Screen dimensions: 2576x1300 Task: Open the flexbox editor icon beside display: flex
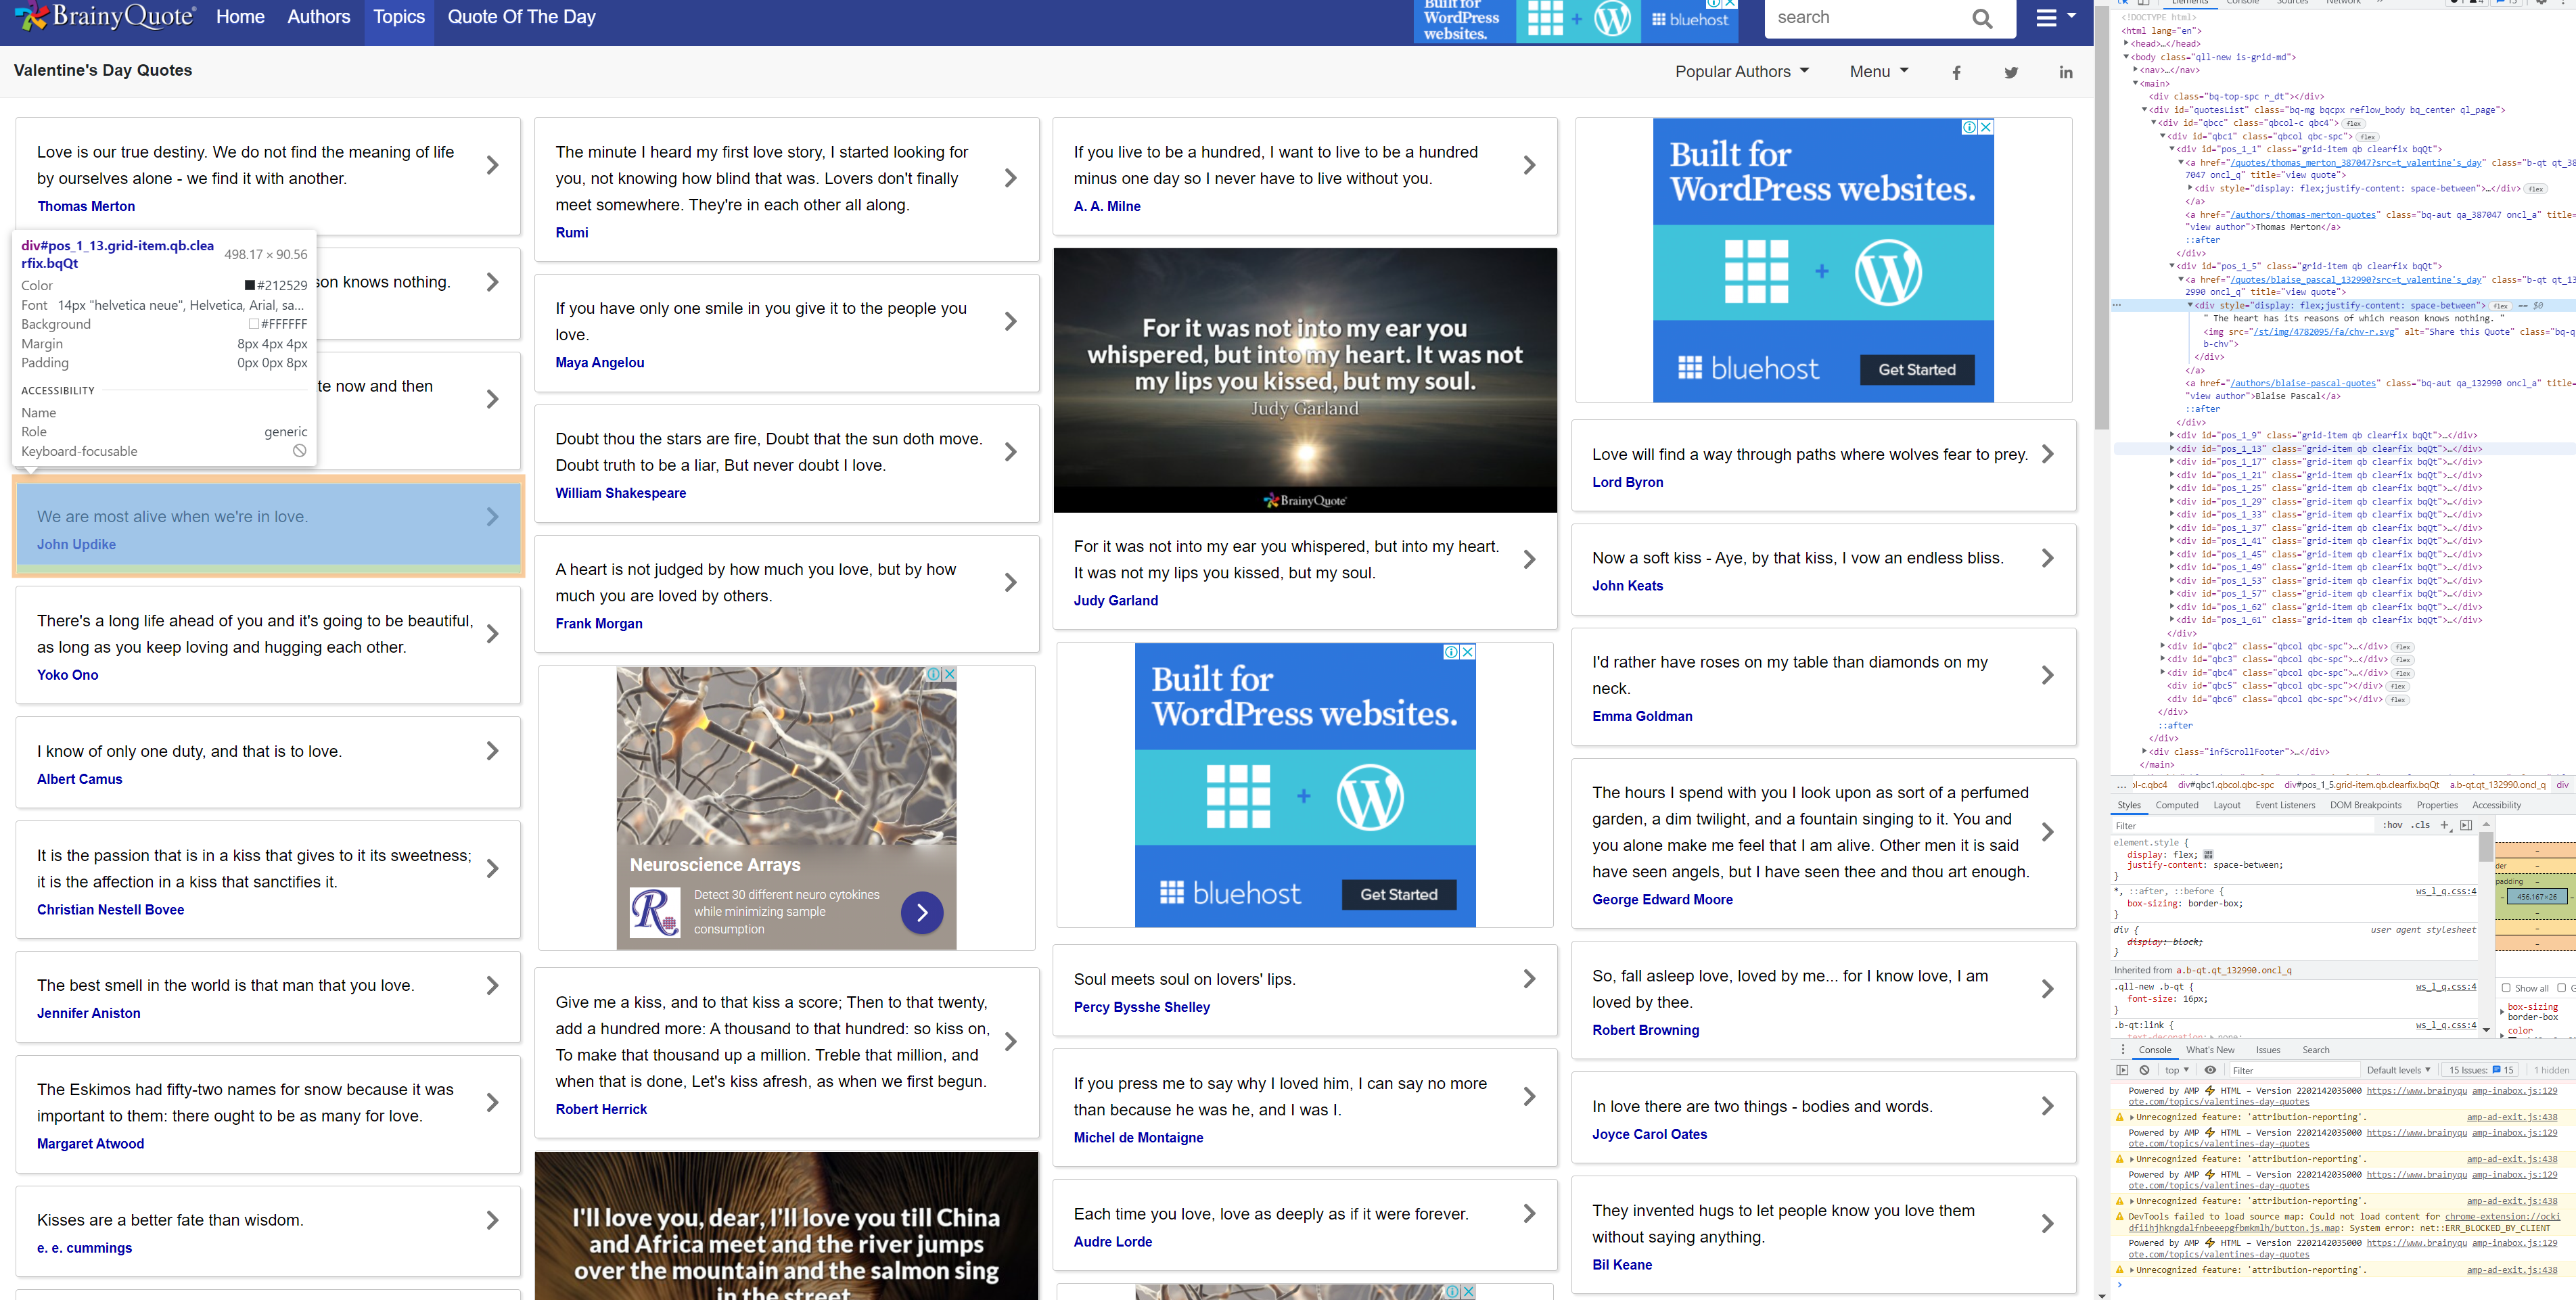coord(2208,855)
